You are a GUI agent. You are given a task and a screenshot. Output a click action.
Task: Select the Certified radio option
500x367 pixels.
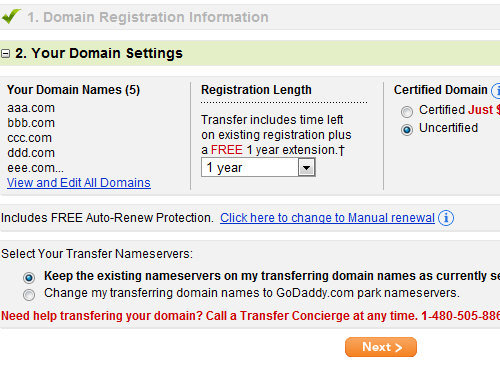[407, 112]
